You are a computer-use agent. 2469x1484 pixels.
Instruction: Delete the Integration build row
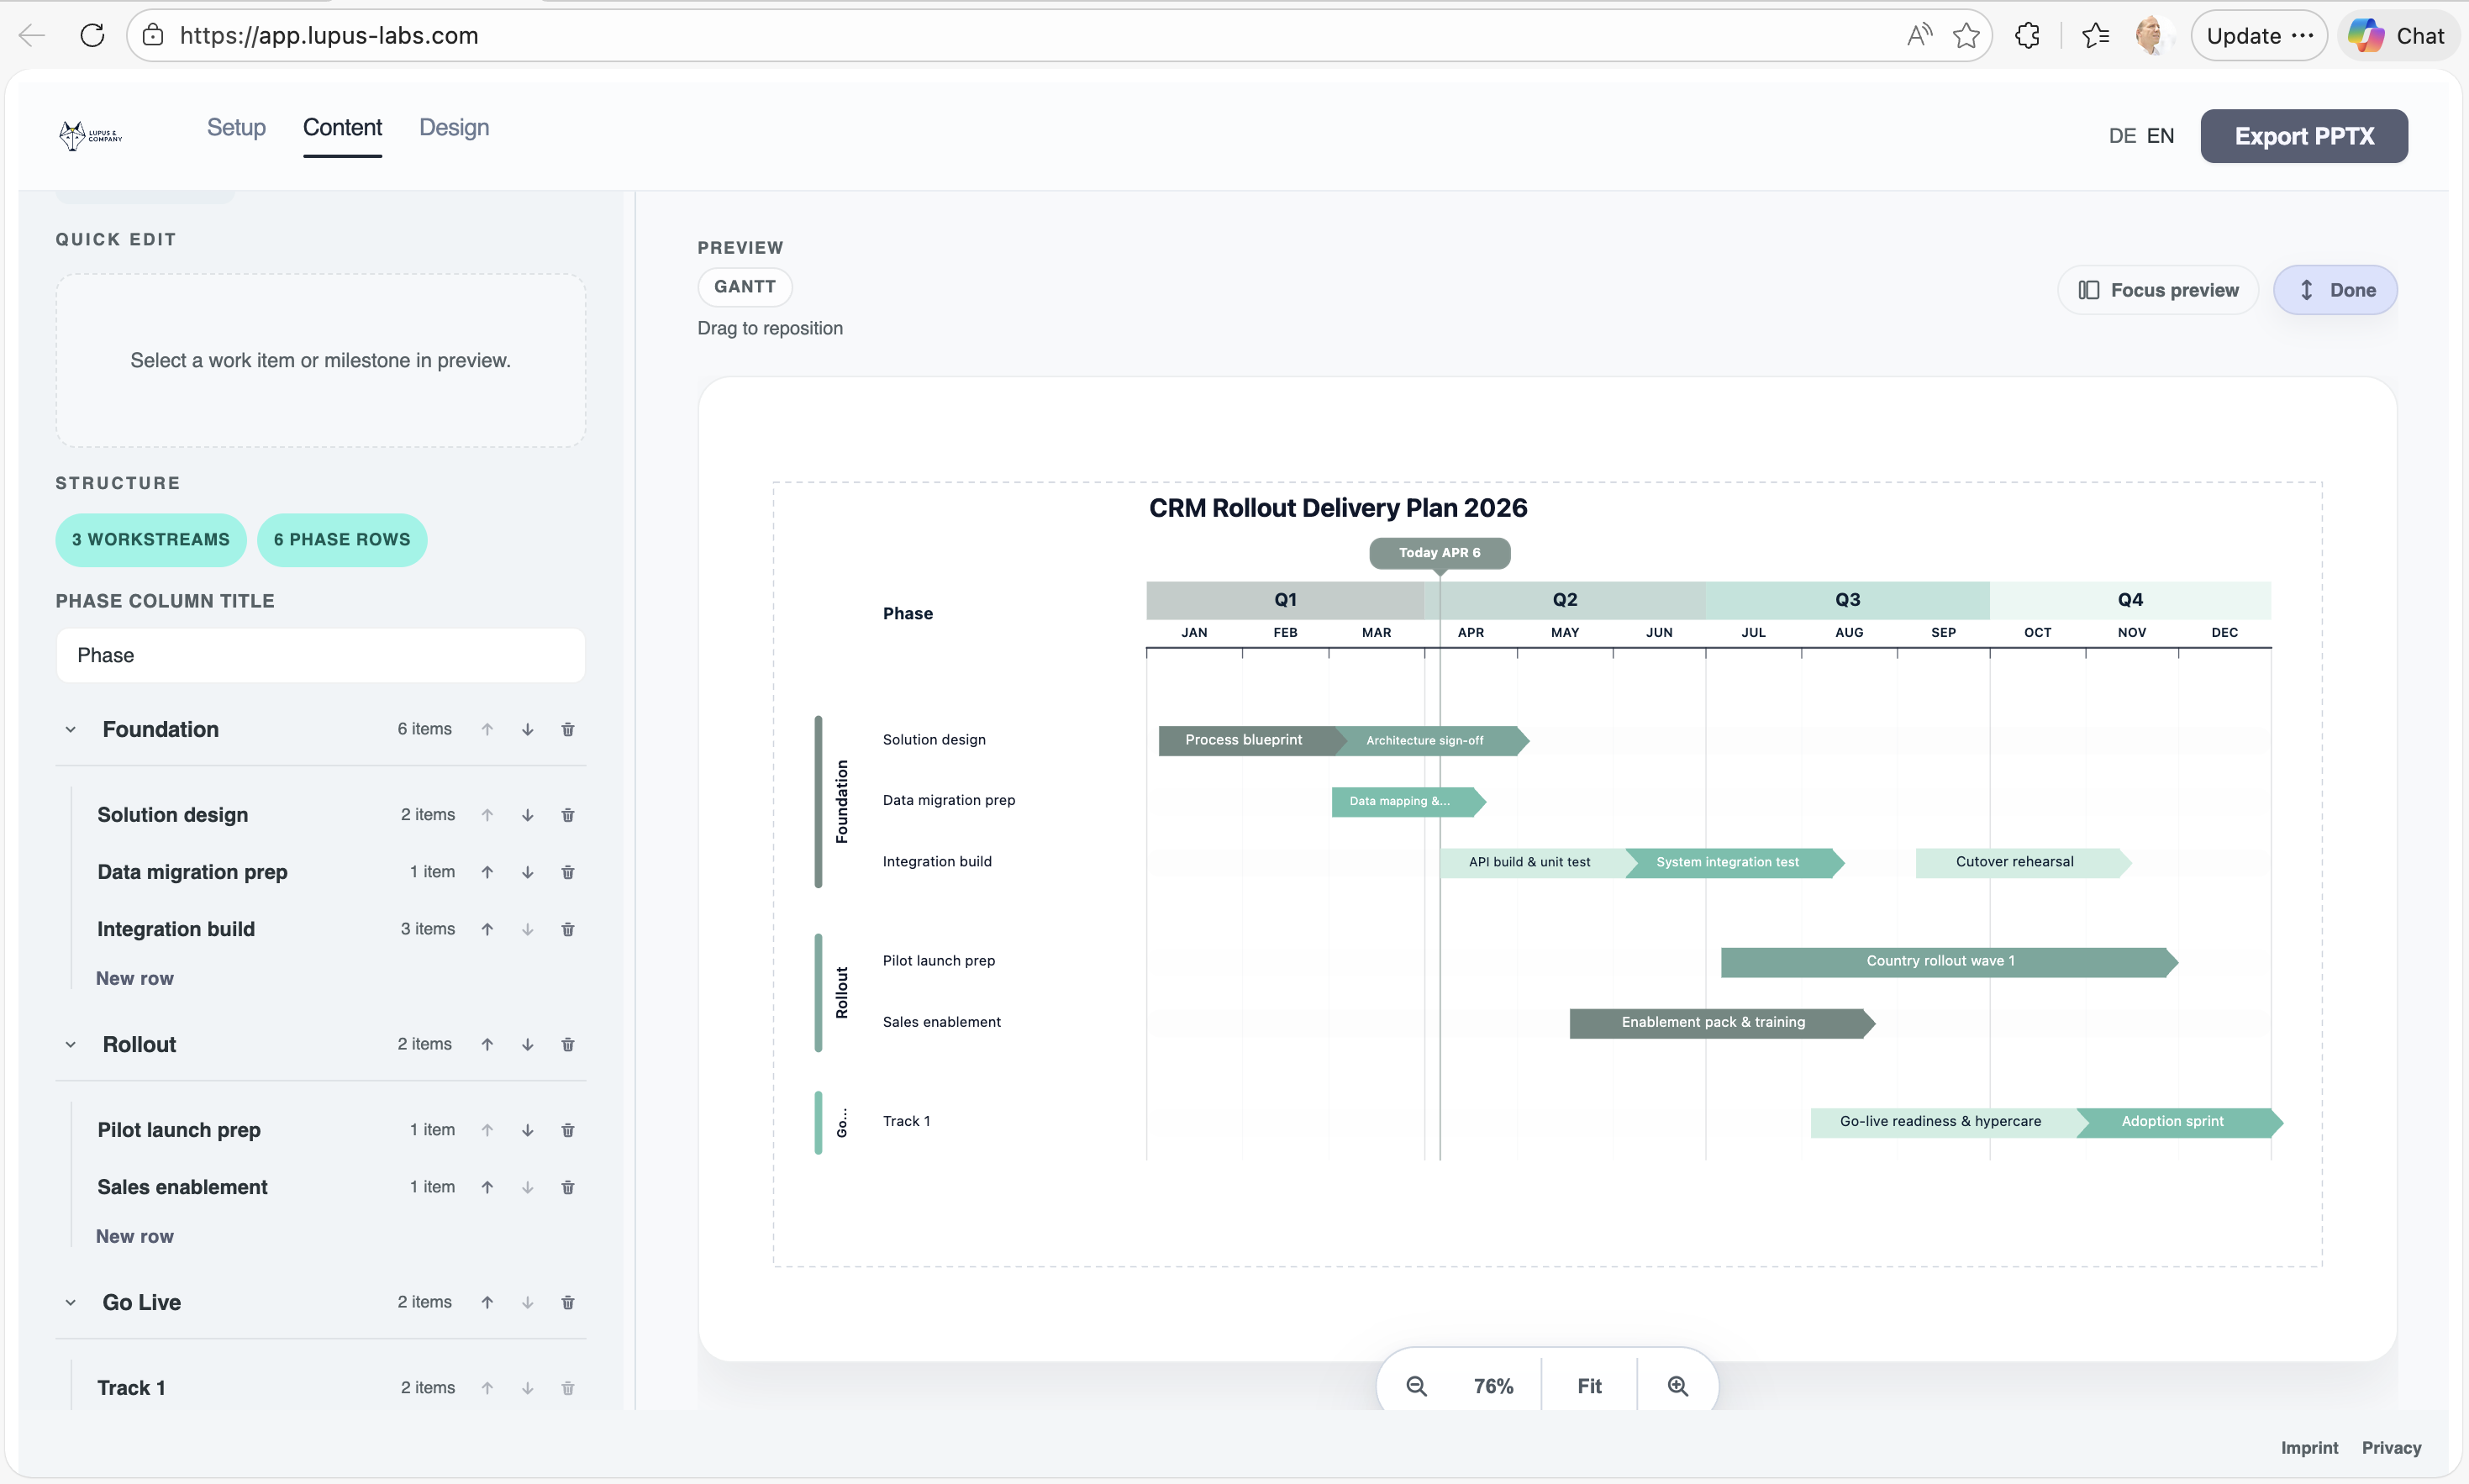coord(568,929)
